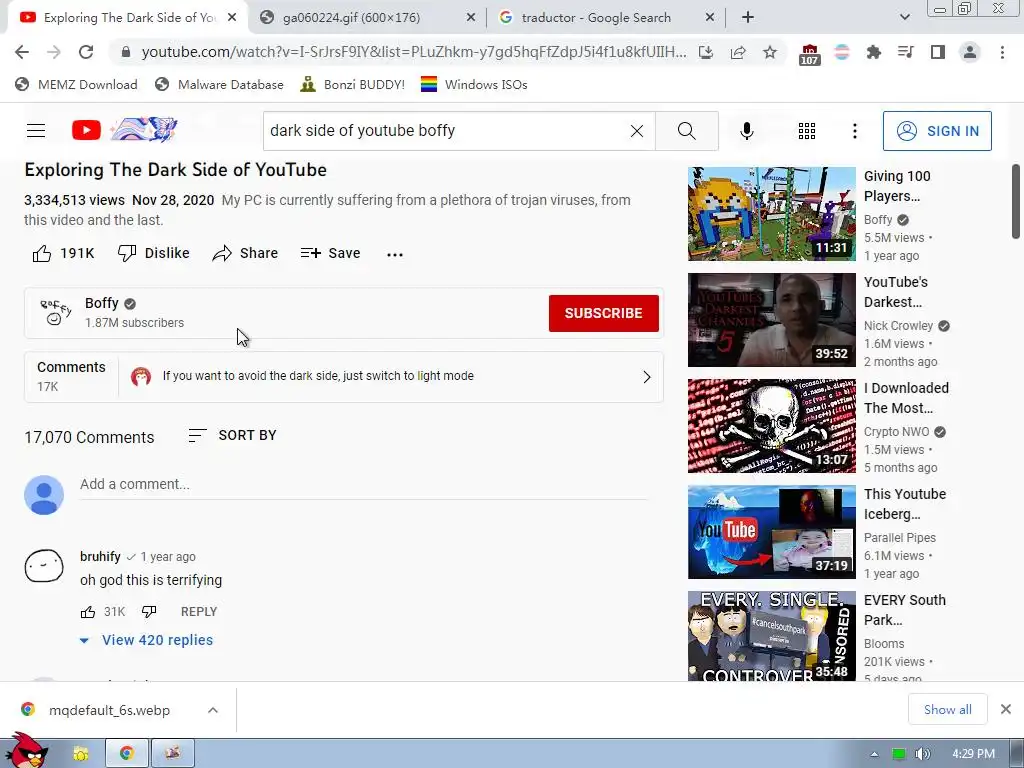
Task: Open EVERY South Park video thumbnail
Action: point(771,636)
